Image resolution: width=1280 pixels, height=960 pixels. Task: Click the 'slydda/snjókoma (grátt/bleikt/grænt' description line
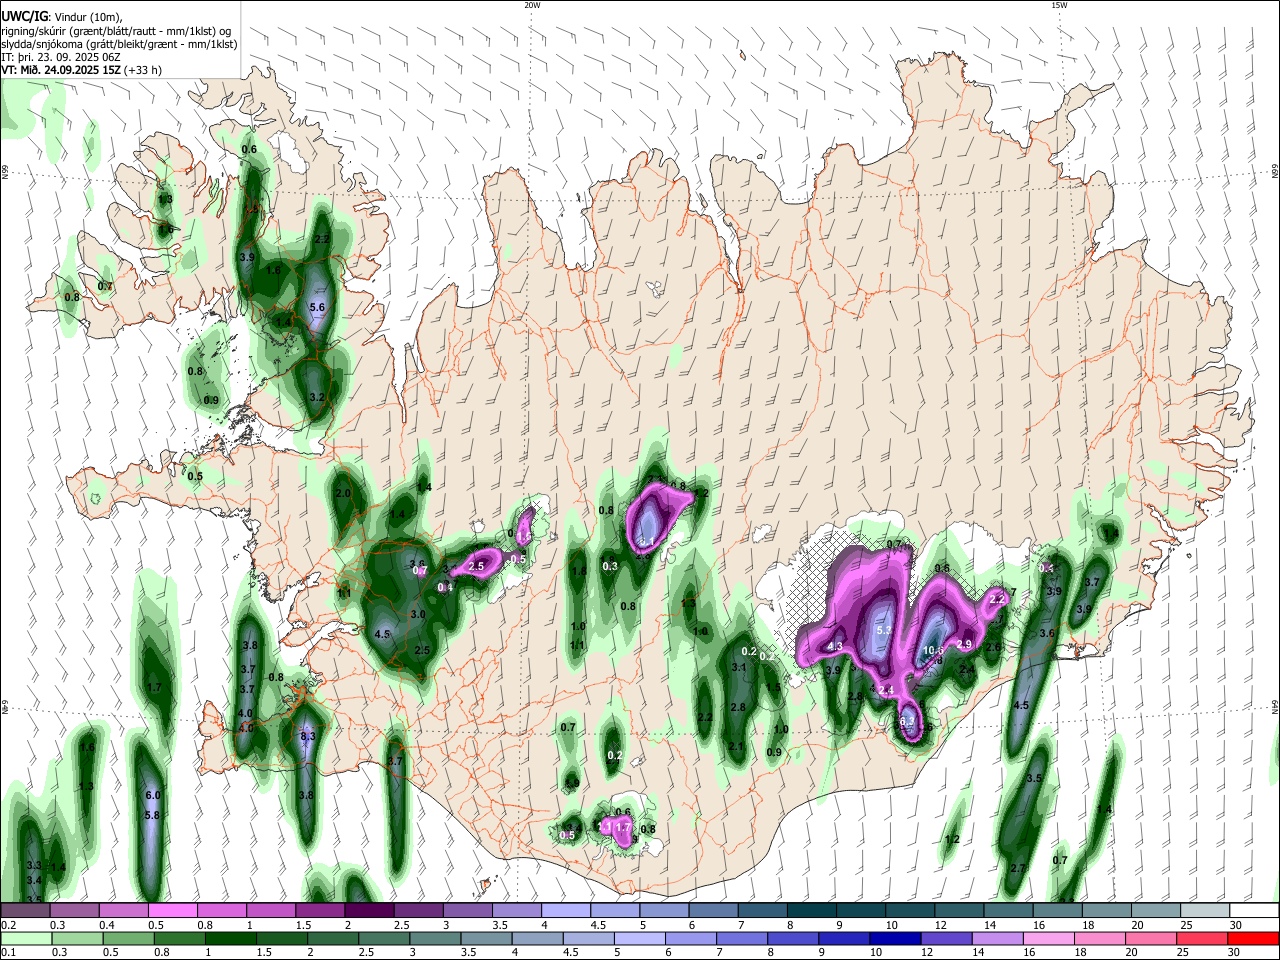point(119,44)
